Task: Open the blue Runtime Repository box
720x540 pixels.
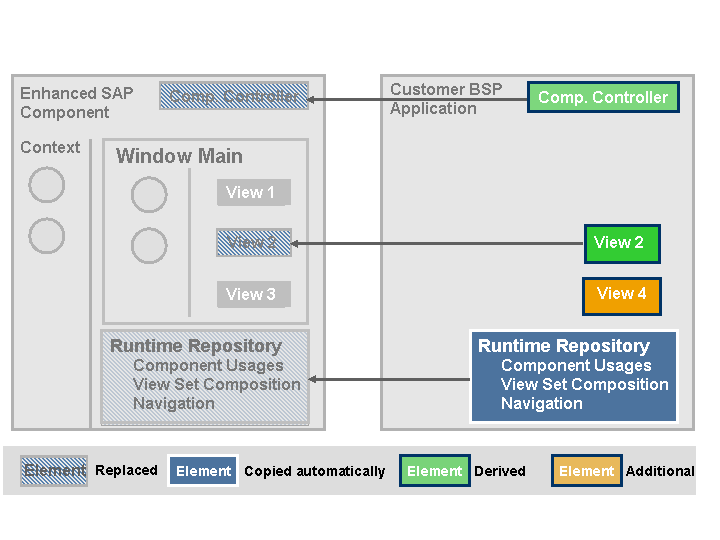Action: (574, 375)
